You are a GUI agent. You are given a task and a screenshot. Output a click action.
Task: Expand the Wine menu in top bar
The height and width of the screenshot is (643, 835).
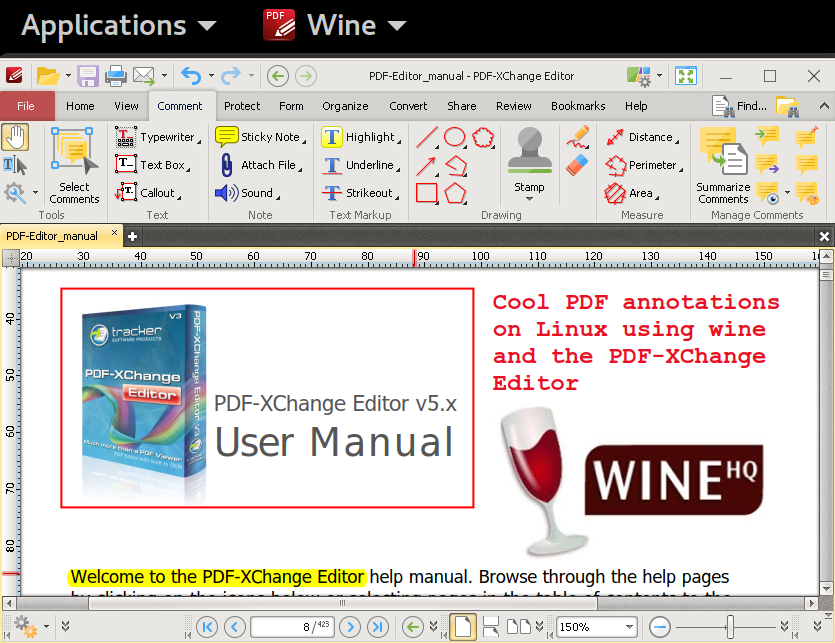click(x=334, y=25)
